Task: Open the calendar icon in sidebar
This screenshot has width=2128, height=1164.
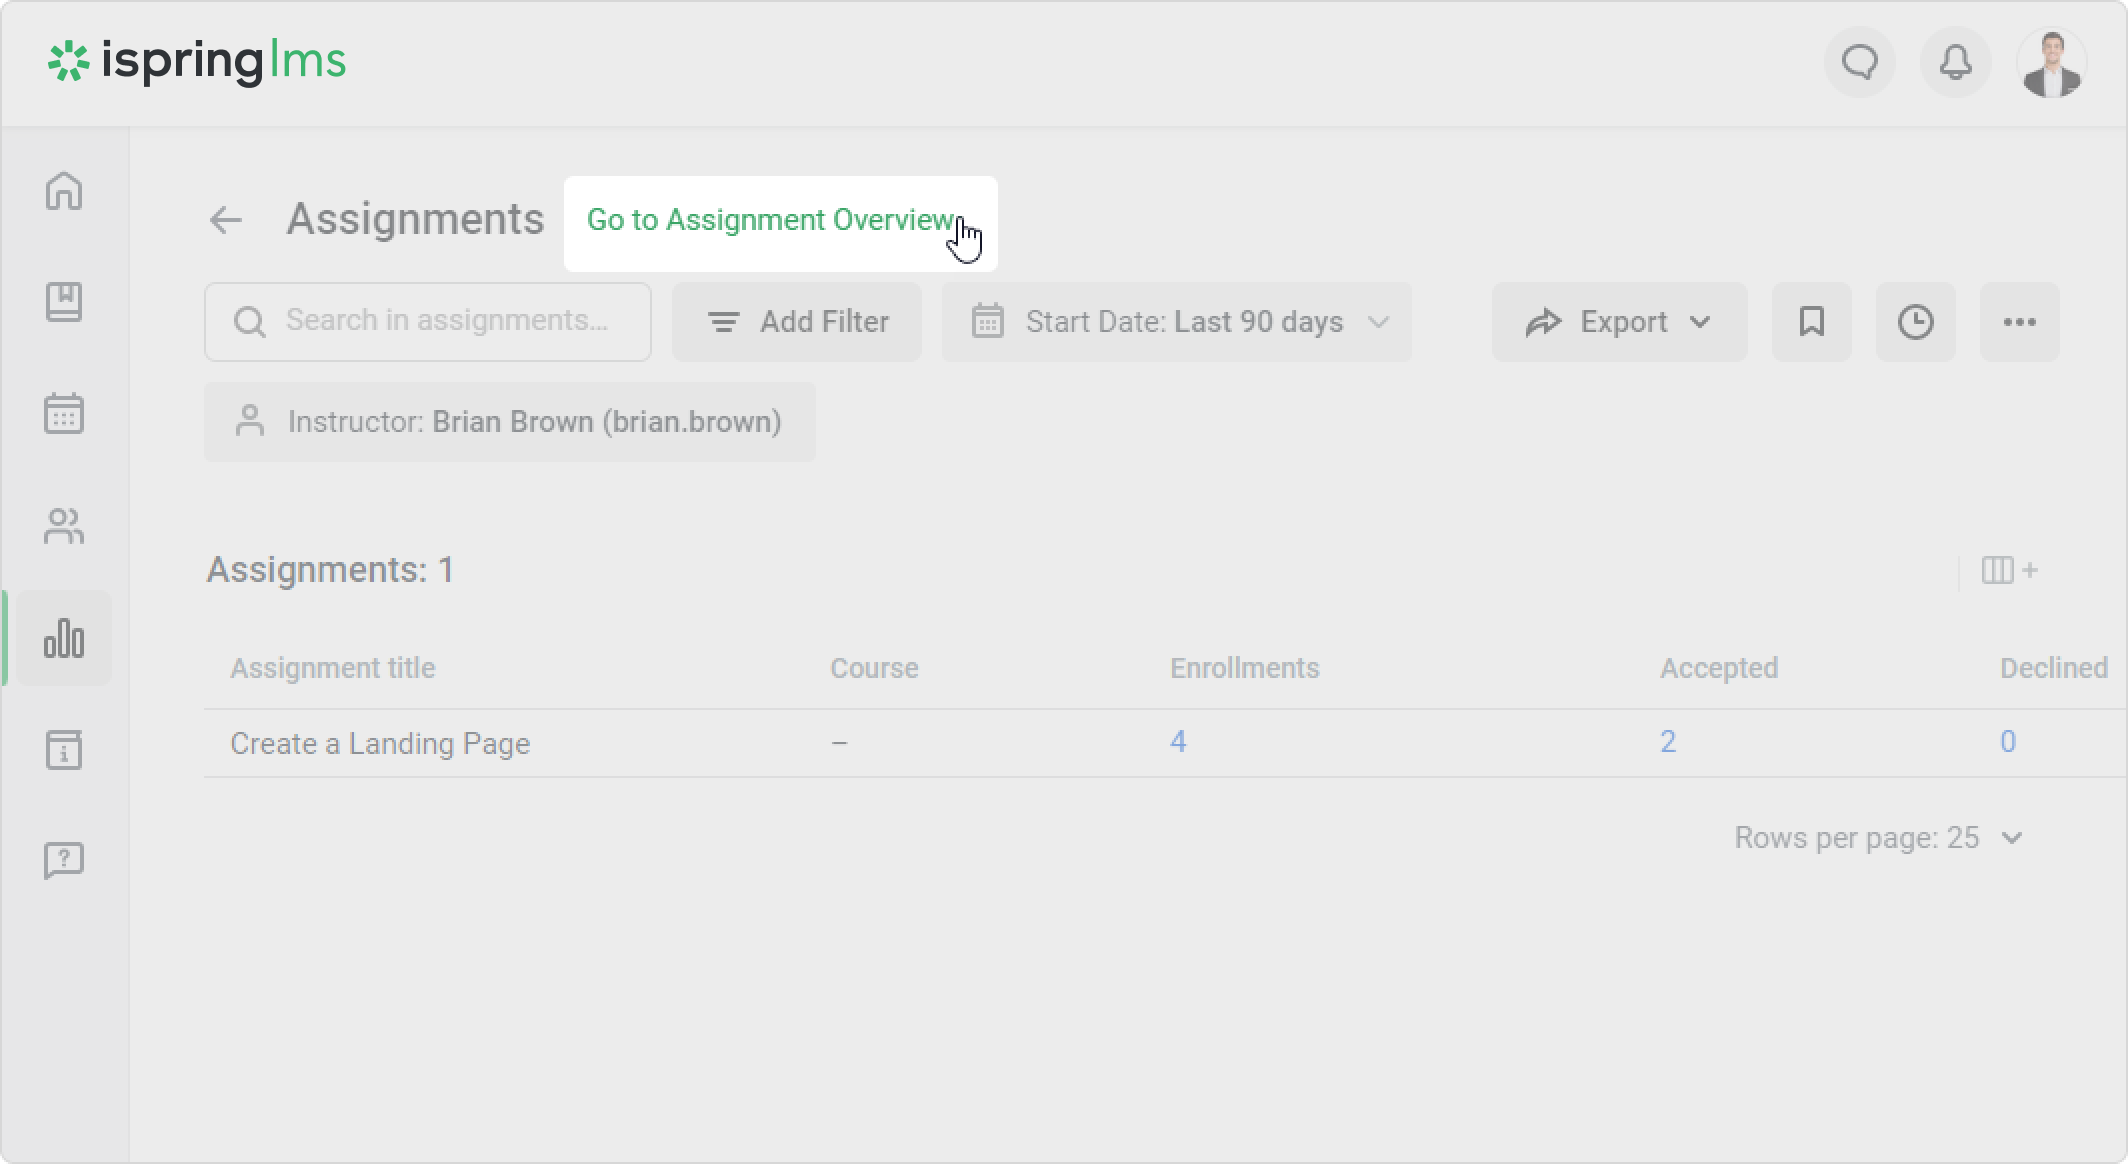Action: tap(64, 413)
